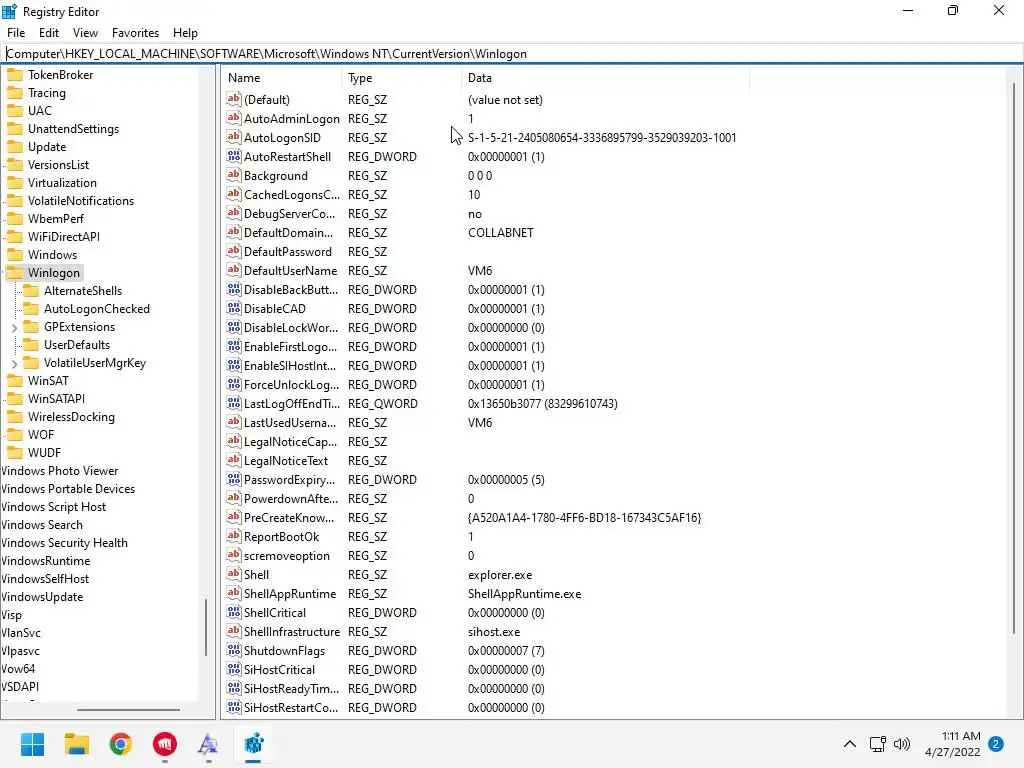The height and width of the screenshot is (768, 1024).
Task: Open the File menu
Action: [x=16, y=33]
